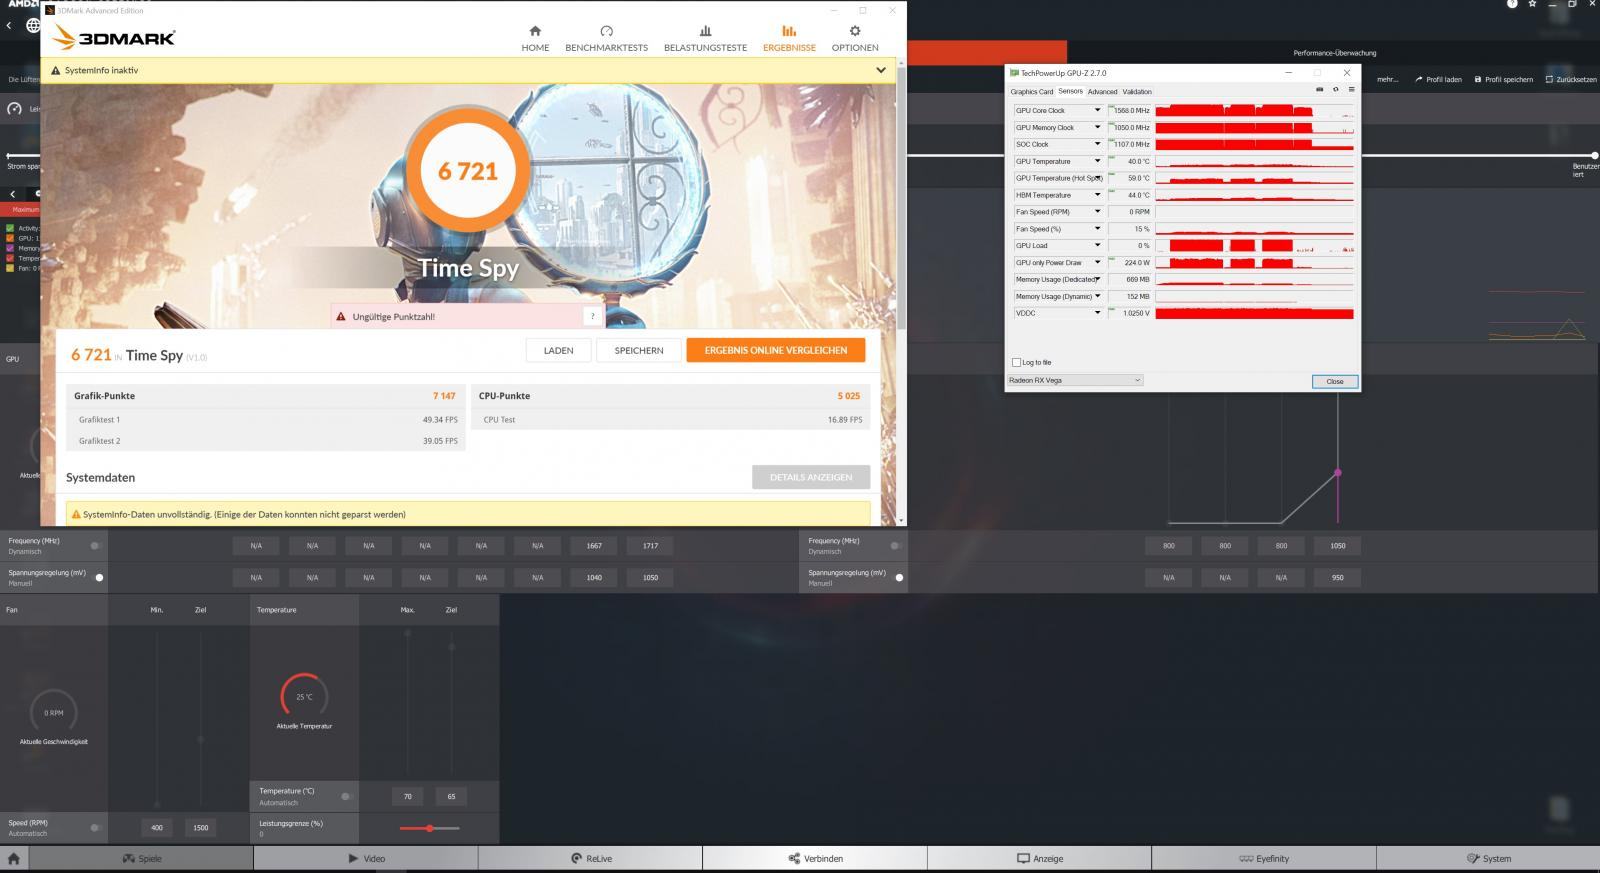
Task: Click the 1040 GPU voltage field
Action: click(594, 577)
